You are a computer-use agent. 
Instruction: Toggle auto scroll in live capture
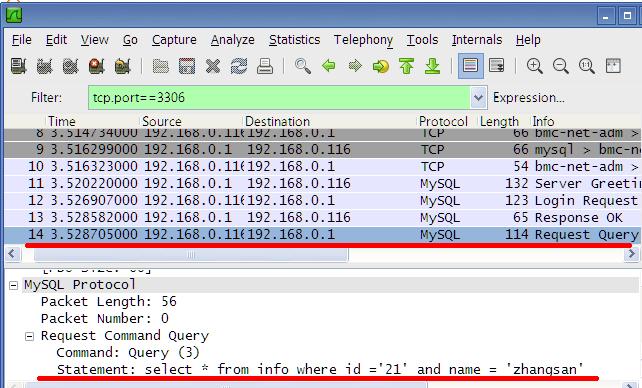tap(496, 65)
